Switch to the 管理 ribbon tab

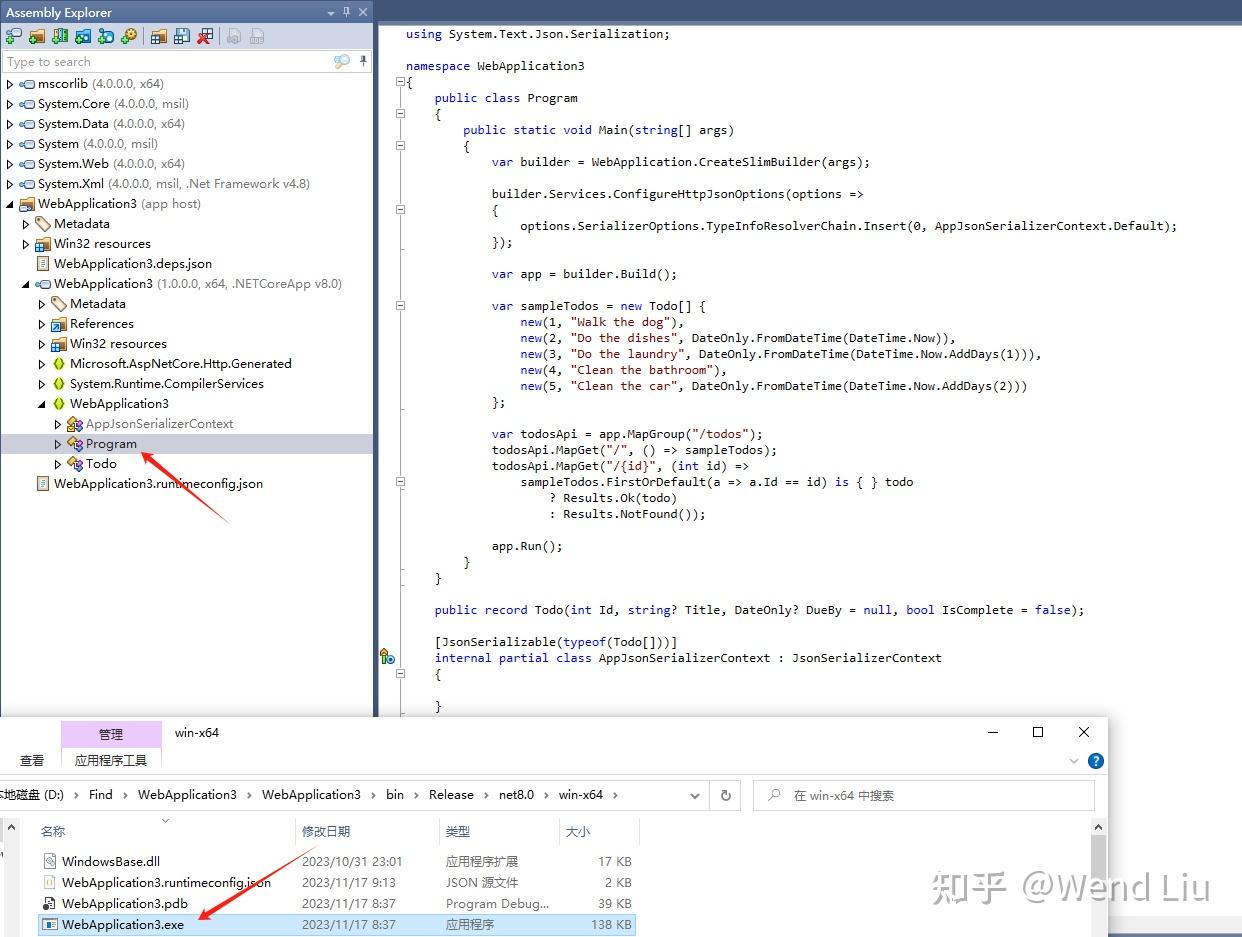pos(110,732)
